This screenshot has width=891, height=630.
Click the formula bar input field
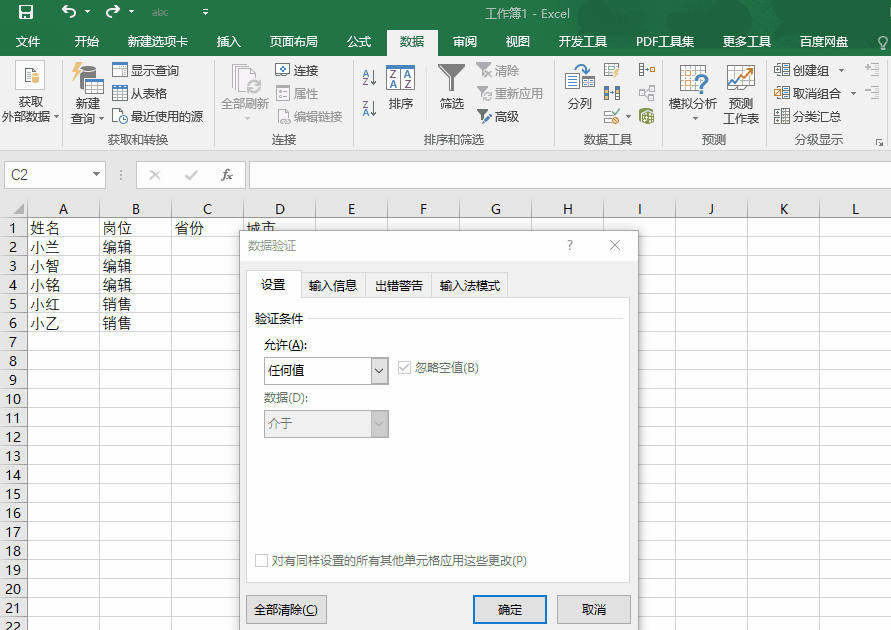[569, 175]
